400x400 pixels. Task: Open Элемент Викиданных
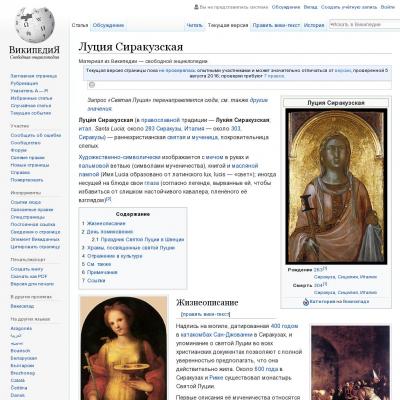pos(35,239)
